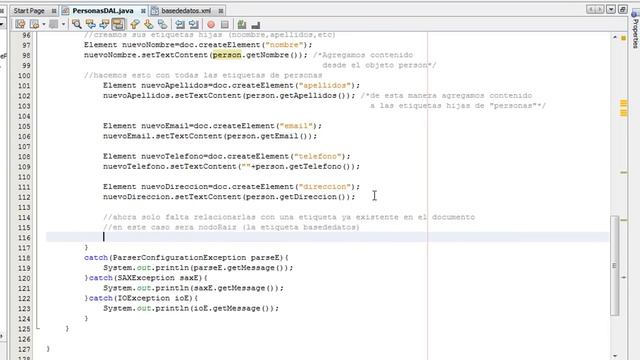Click Find Next Occurrence icon
The height and width of the screenshot is (360, 640).
point(104,24)
